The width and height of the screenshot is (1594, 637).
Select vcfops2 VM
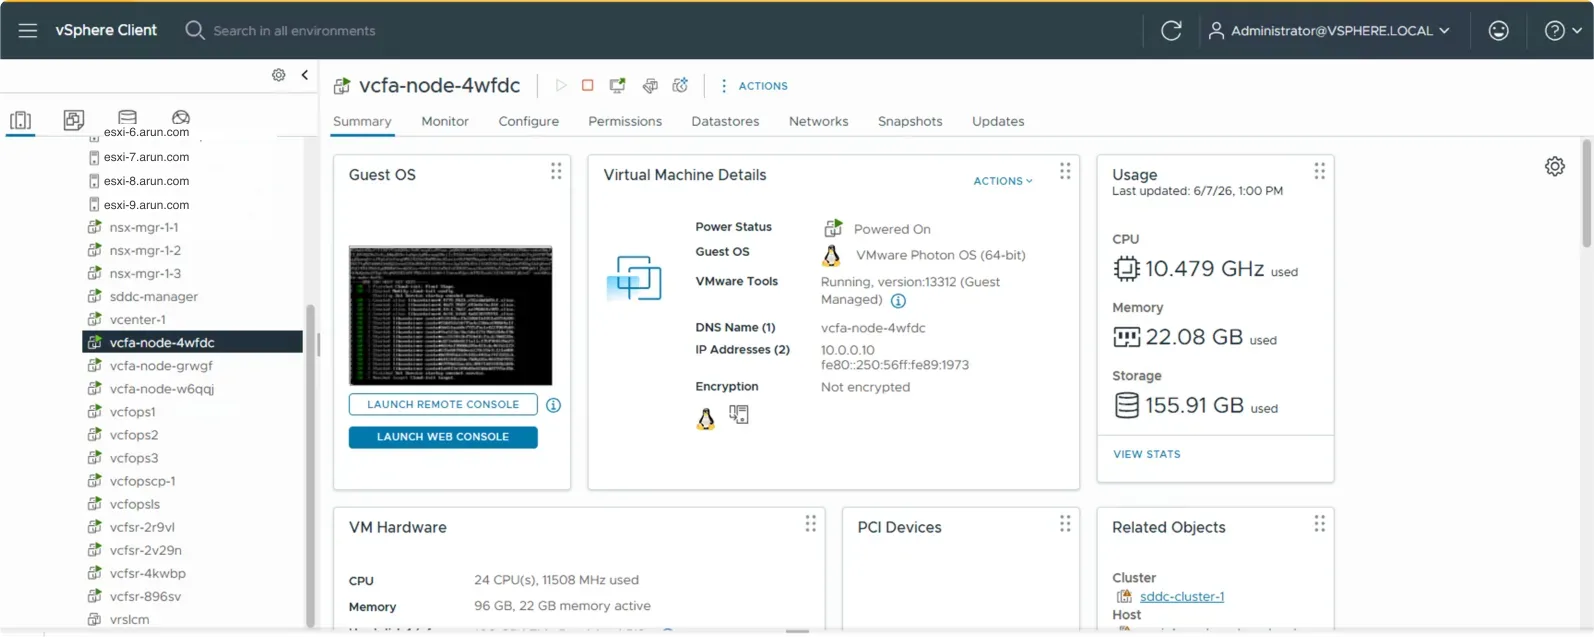point(134,435)
